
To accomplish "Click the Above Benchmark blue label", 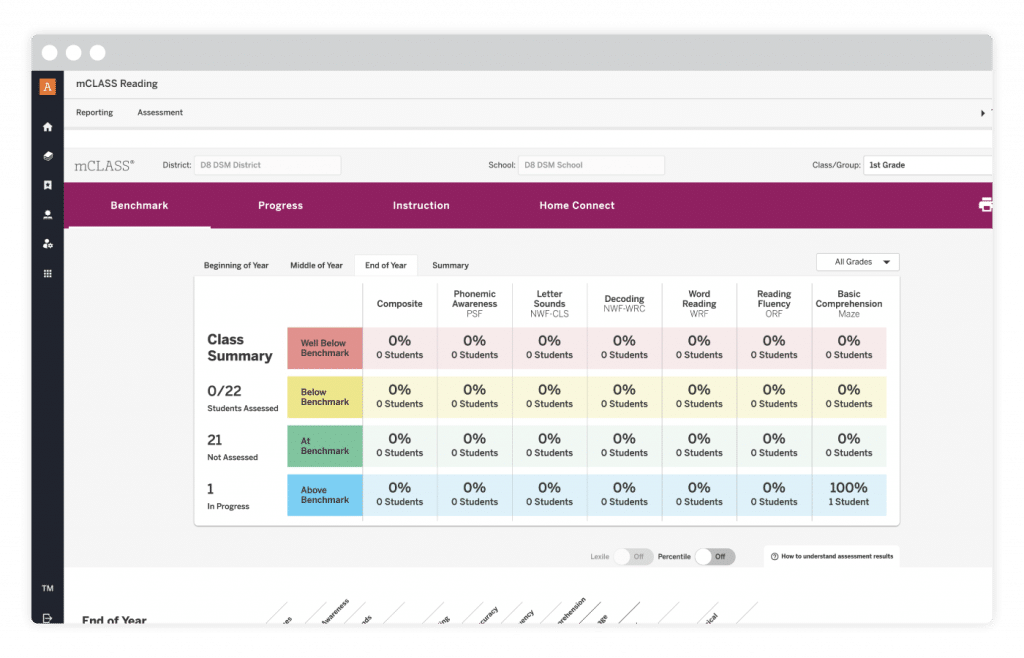I will tap(325, 495).
